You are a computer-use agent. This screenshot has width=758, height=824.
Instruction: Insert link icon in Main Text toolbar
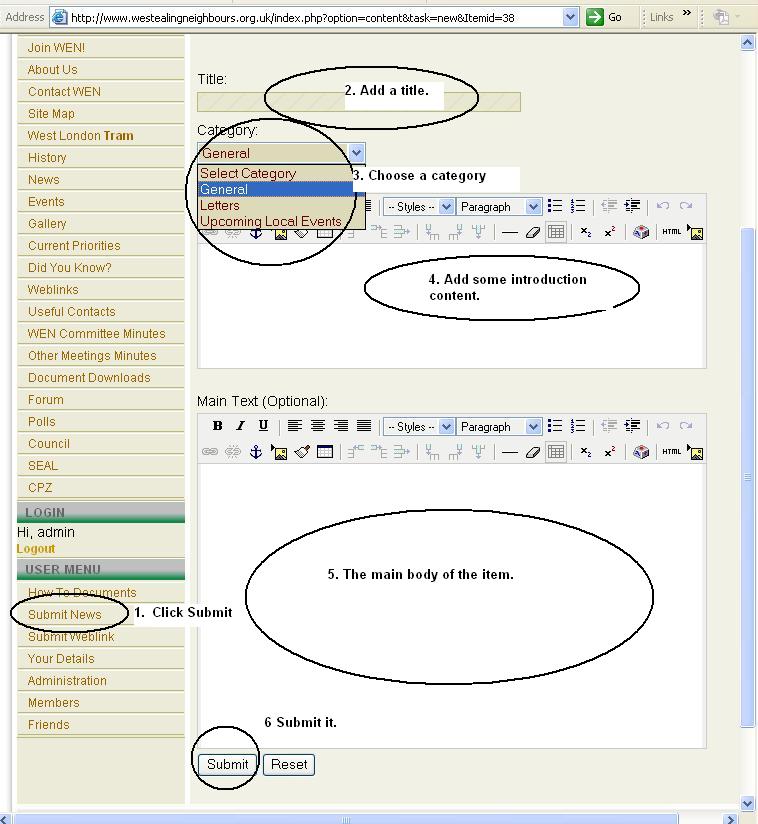pos(210,451)
